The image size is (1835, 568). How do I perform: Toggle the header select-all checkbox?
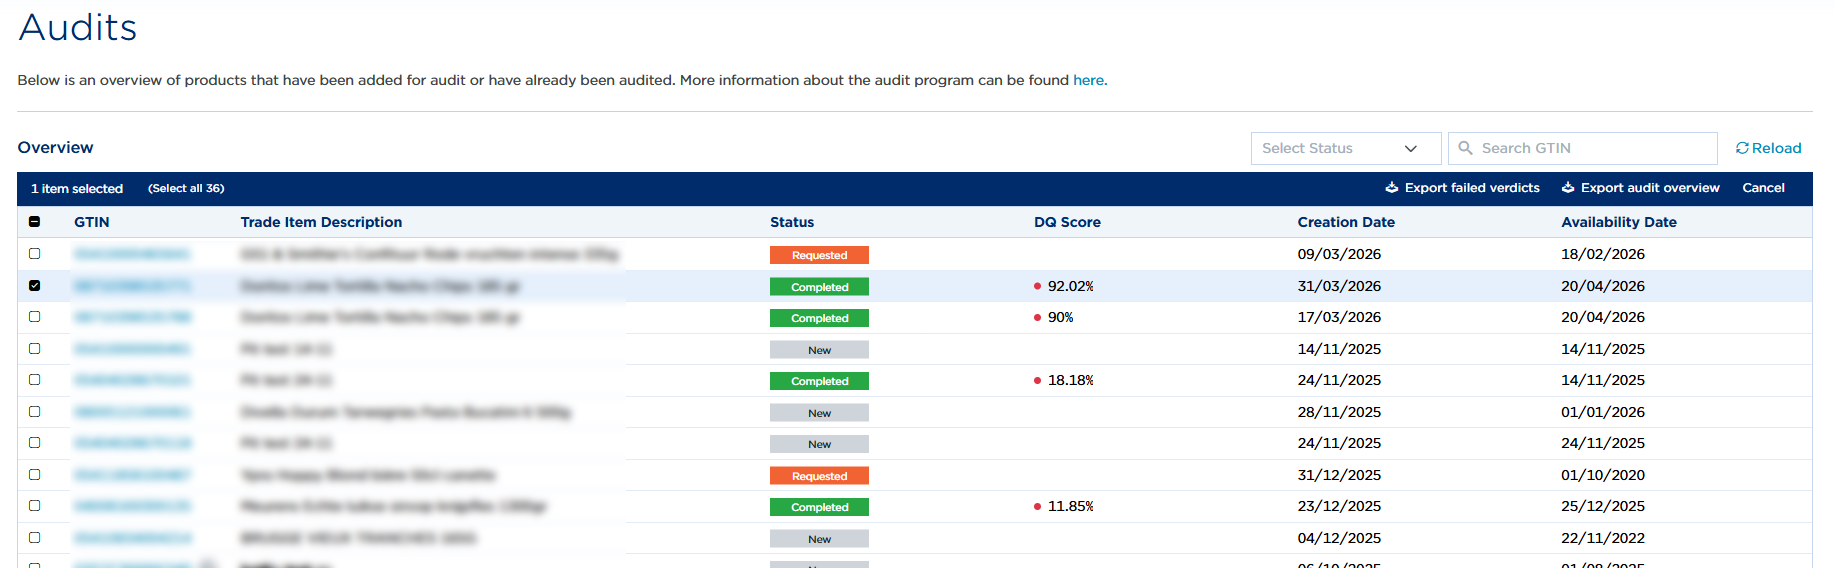[34, 222]
